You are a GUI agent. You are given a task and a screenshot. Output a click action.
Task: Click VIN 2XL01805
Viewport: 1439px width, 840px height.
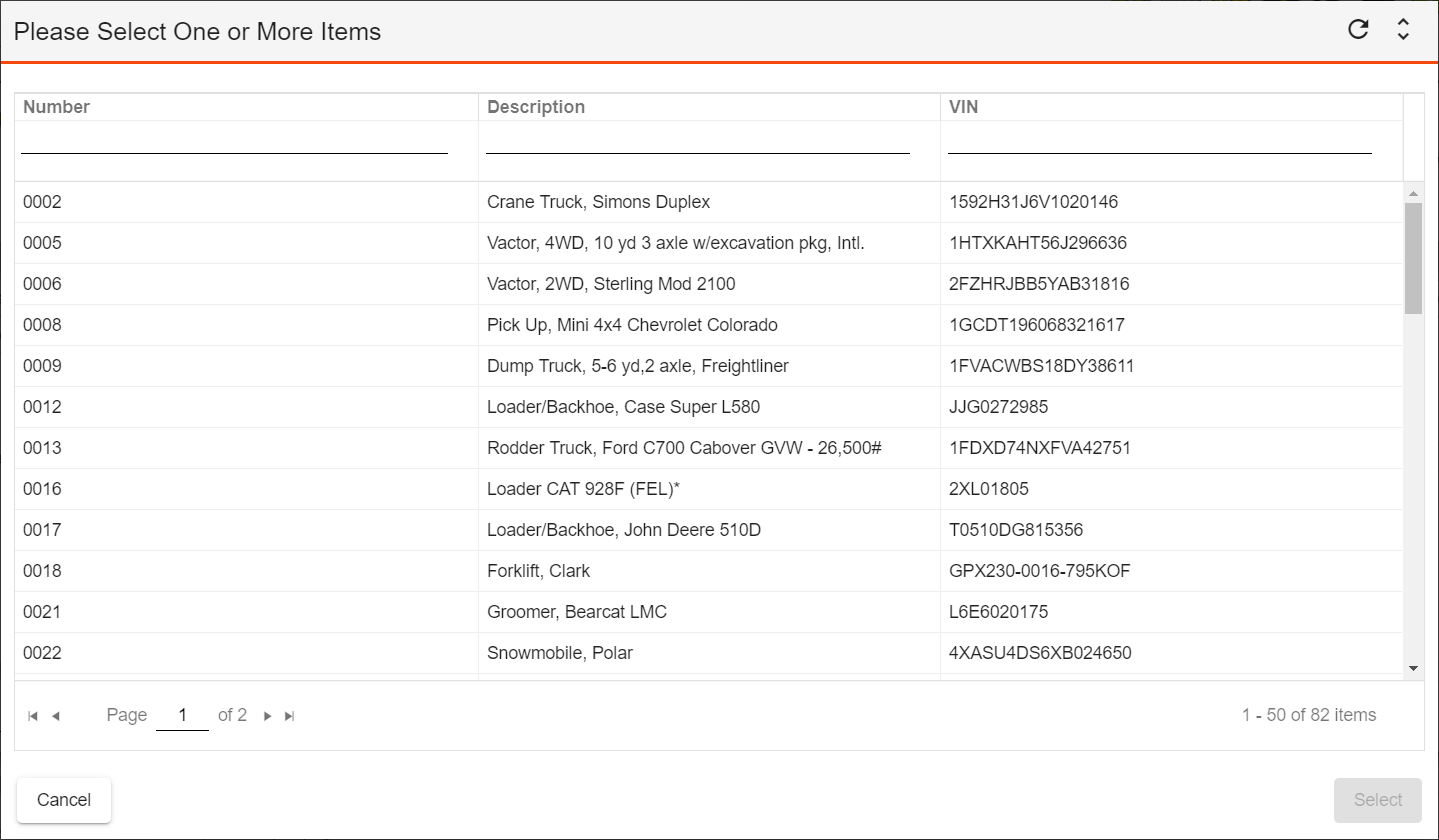pyautogui.click(x=989, y=489)
